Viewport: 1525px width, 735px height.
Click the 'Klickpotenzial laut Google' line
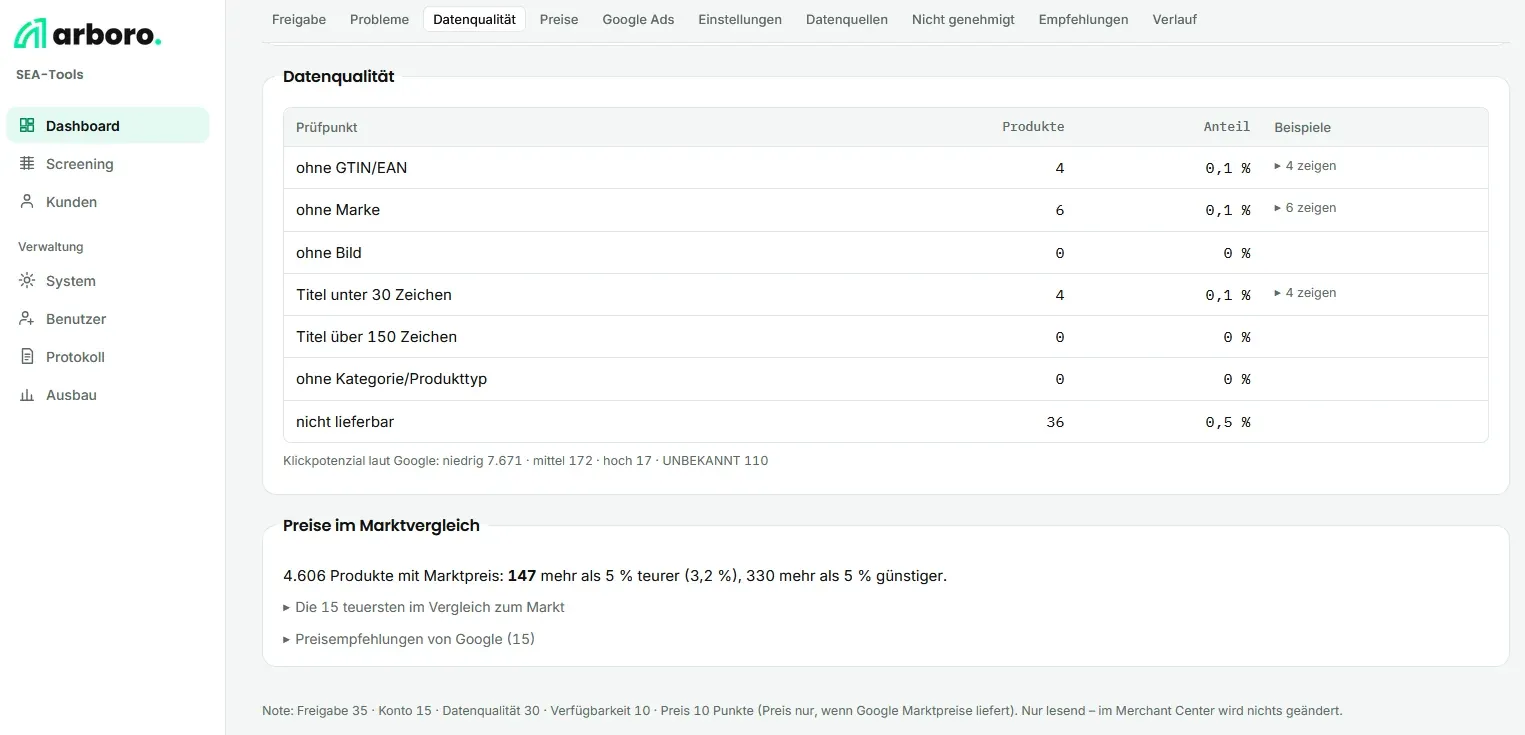(x=526, y=461)
